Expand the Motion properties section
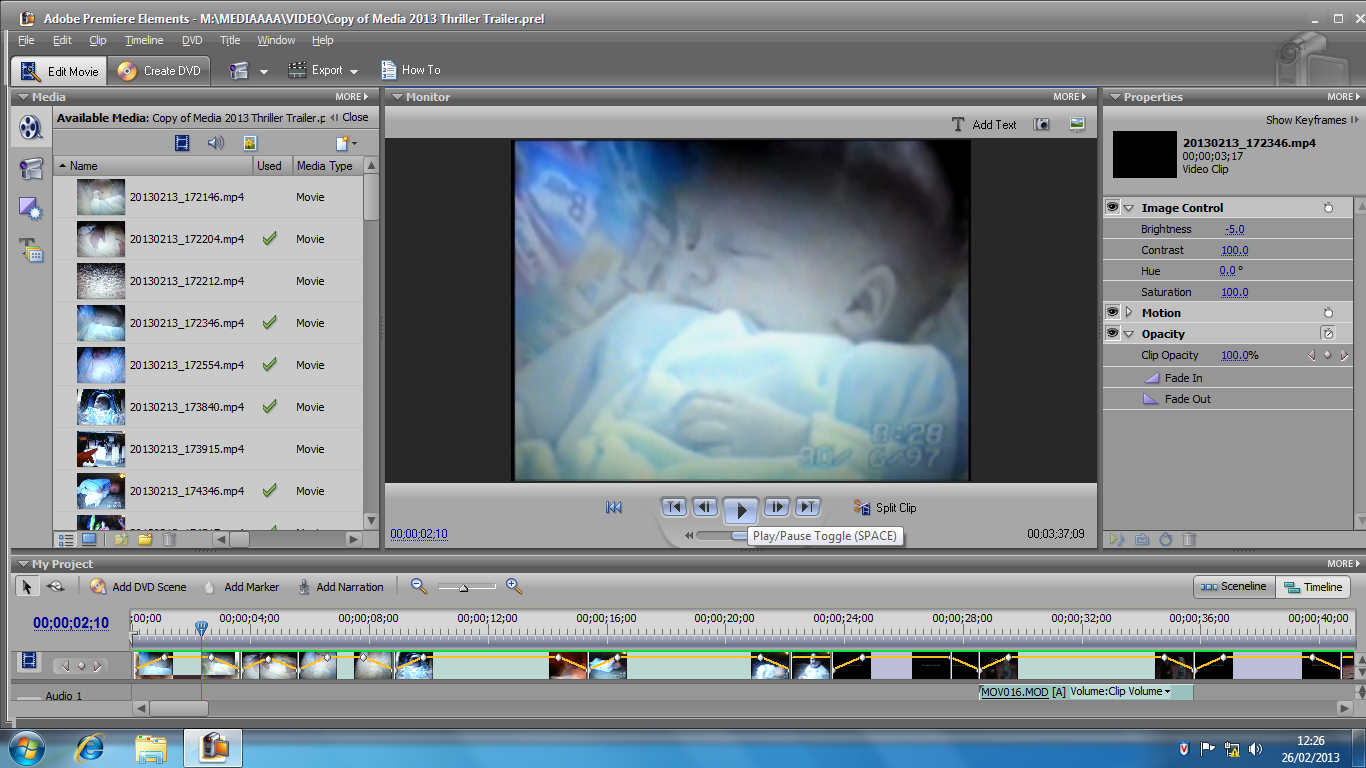1366x768 pixels. point(1129,313)
